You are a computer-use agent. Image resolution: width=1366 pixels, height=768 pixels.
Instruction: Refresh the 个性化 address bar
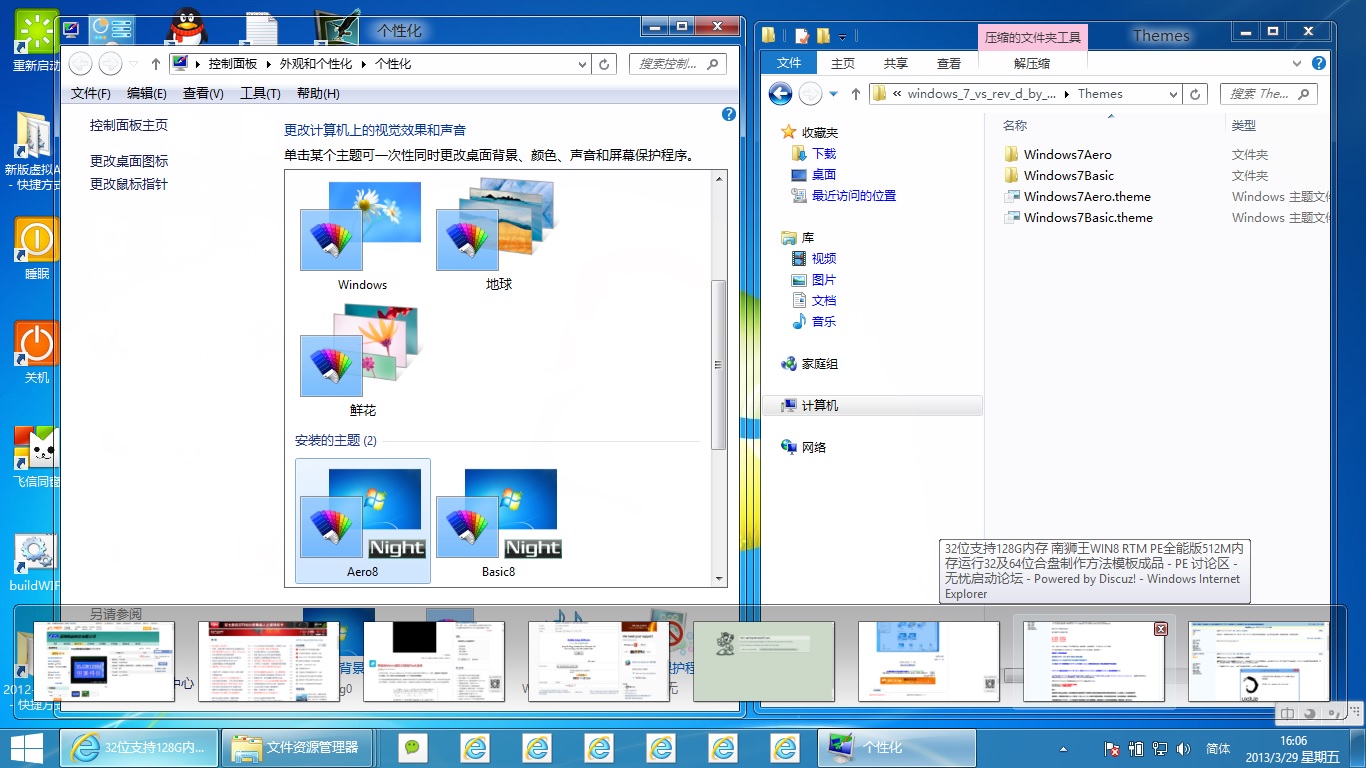pos(604,64)
